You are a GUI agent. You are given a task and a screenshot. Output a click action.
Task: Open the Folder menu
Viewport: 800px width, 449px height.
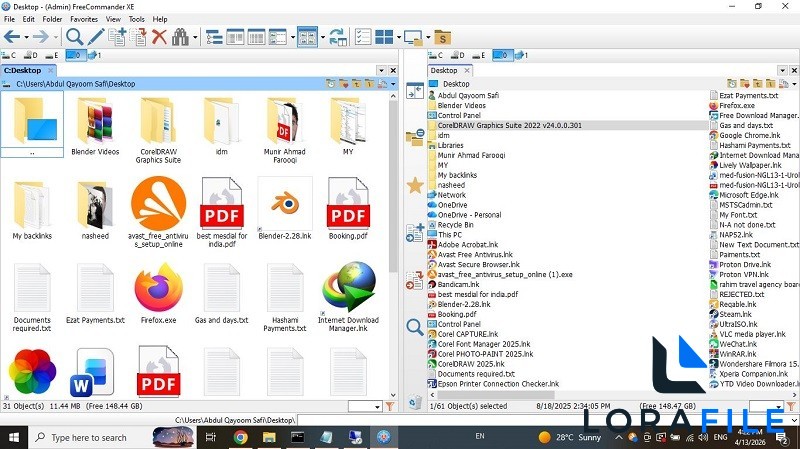point(52,19)
